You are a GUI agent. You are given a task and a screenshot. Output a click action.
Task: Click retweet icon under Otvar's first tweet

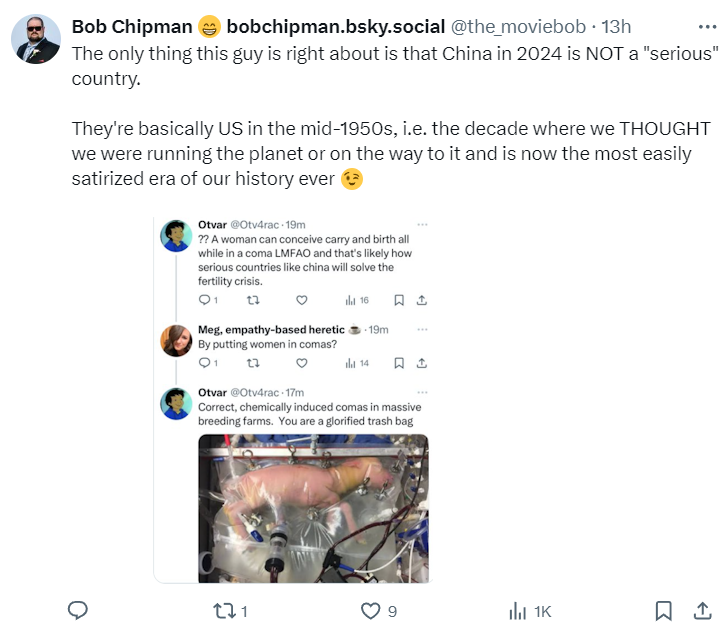pyautogui.click(x=251, y=299)
